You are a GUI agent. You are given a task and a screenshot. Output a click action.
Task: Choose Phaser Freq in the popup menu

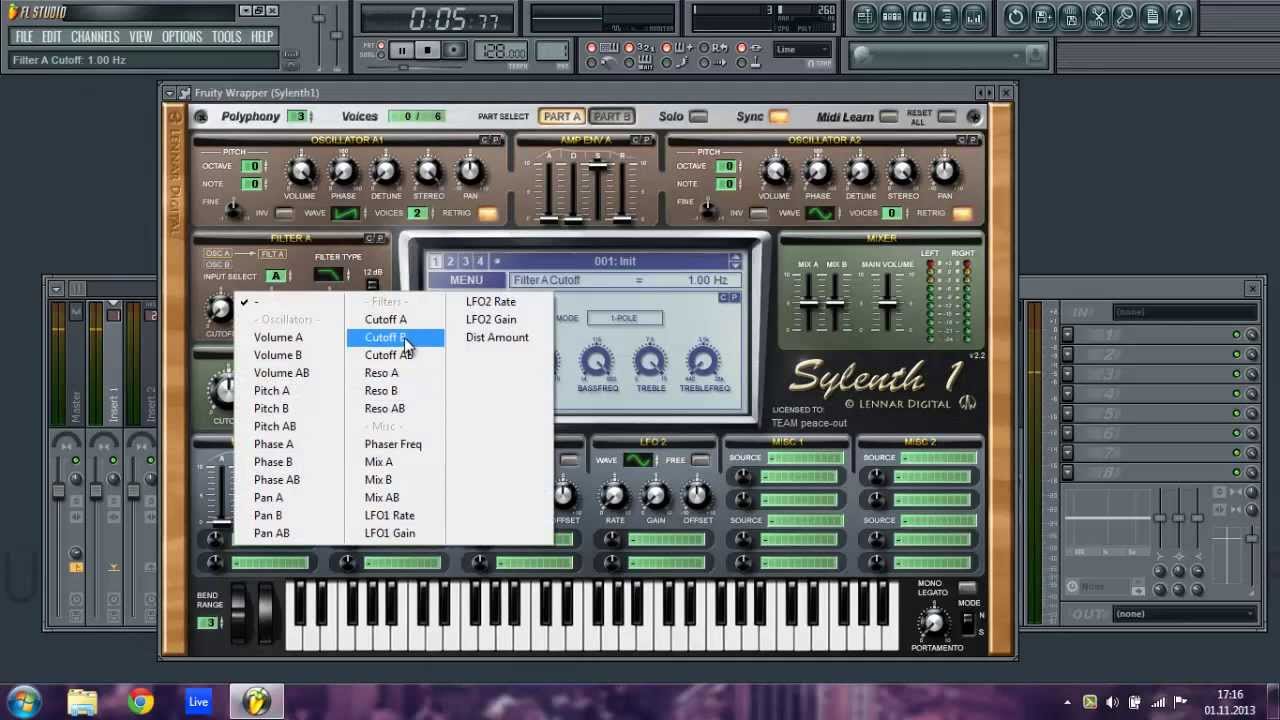pos(393,444)
